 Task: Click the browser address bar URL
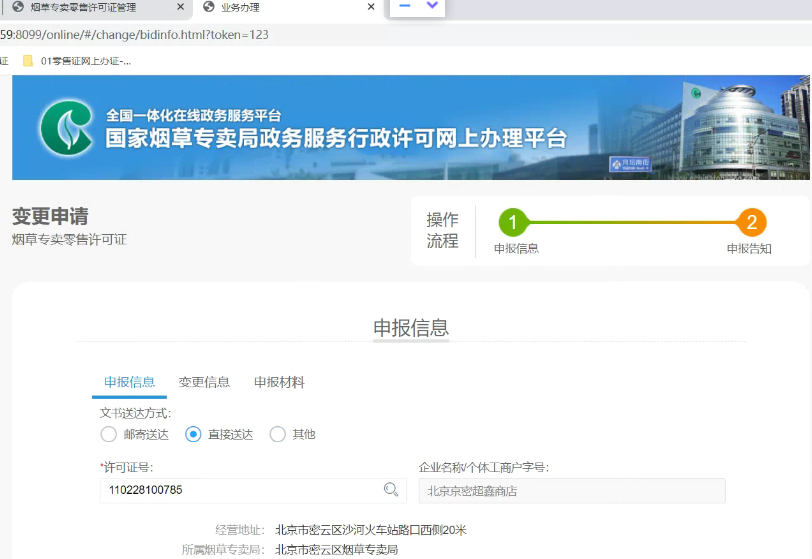[x=134, y=35]
